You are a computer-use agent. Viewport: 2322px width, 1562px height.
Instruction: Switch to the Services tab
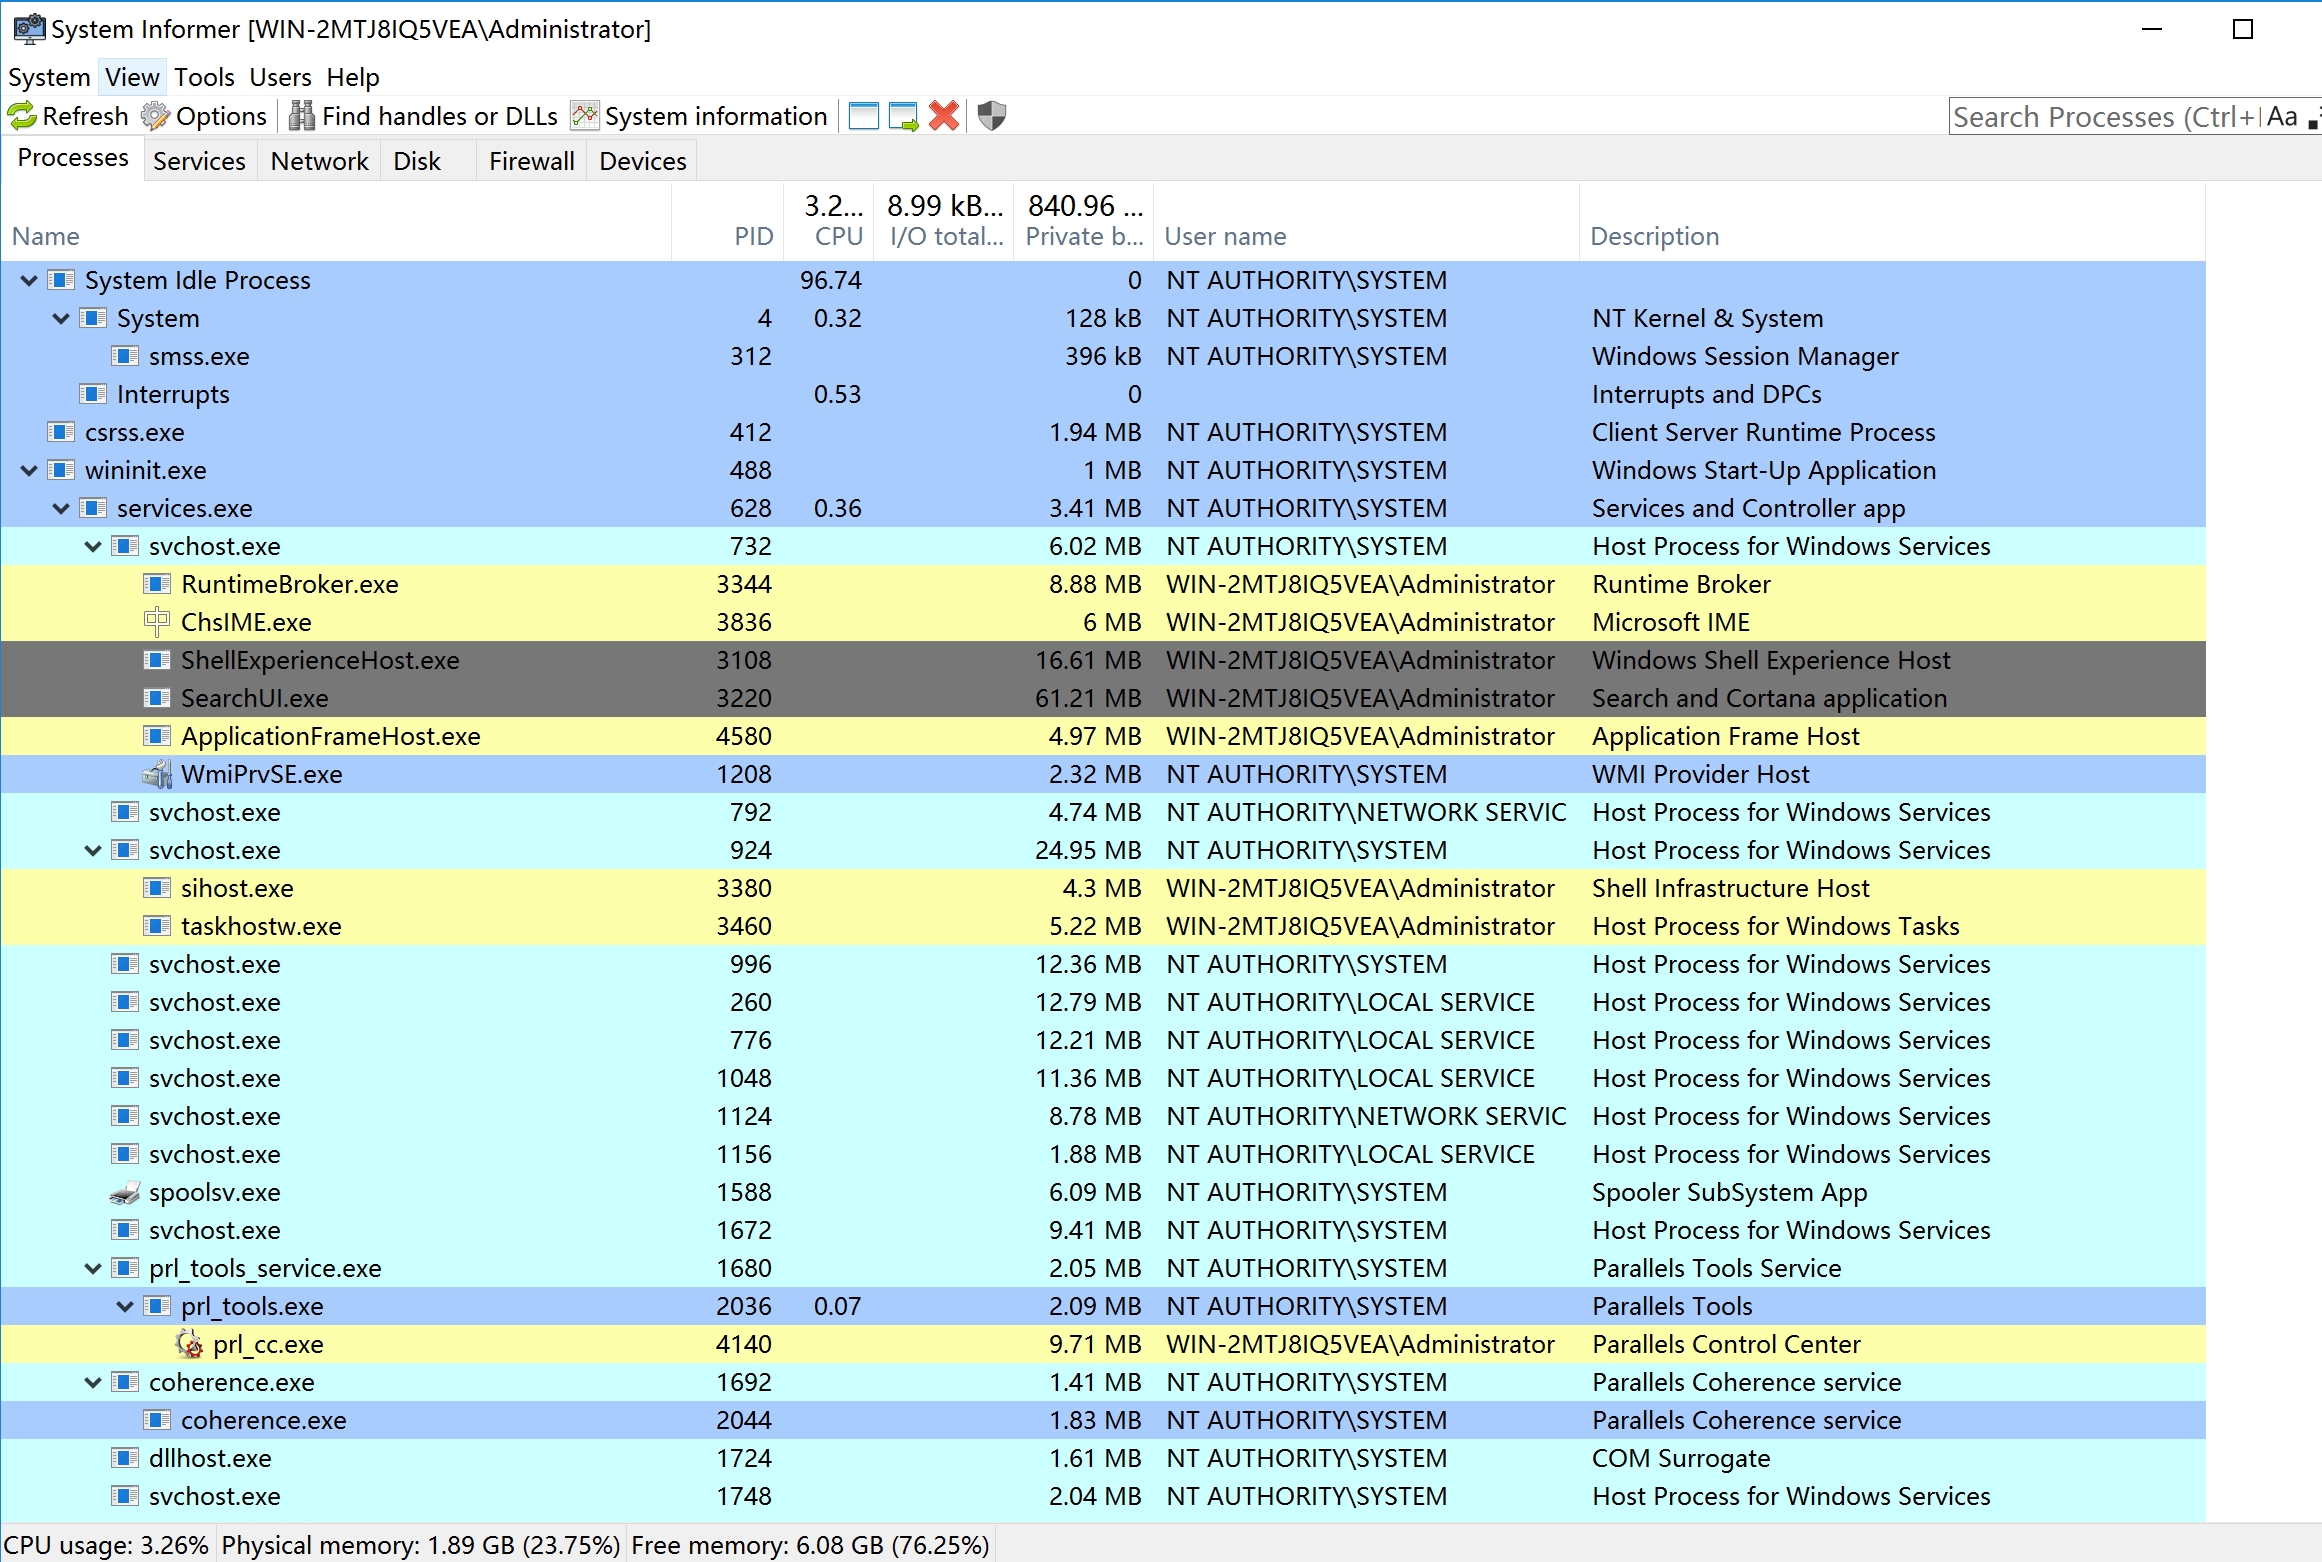(x=199, y=161)
